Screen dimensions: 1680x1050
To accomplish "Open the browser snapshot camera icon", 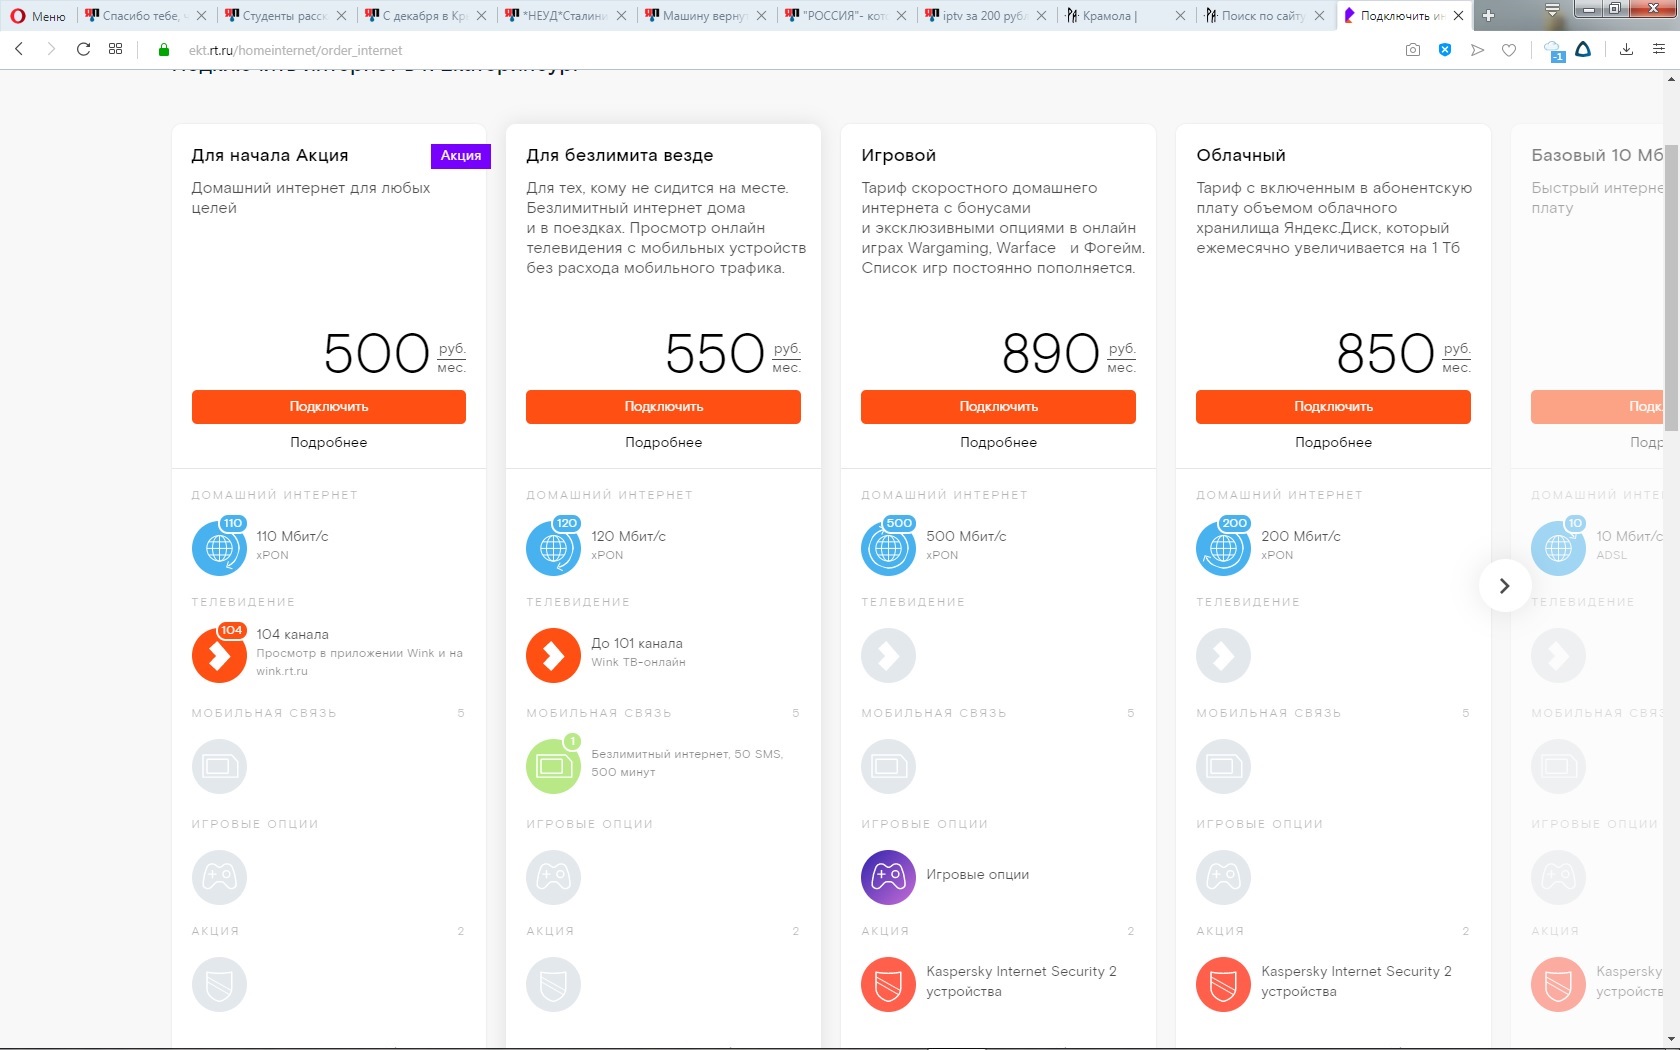I will click(1412, 50).
